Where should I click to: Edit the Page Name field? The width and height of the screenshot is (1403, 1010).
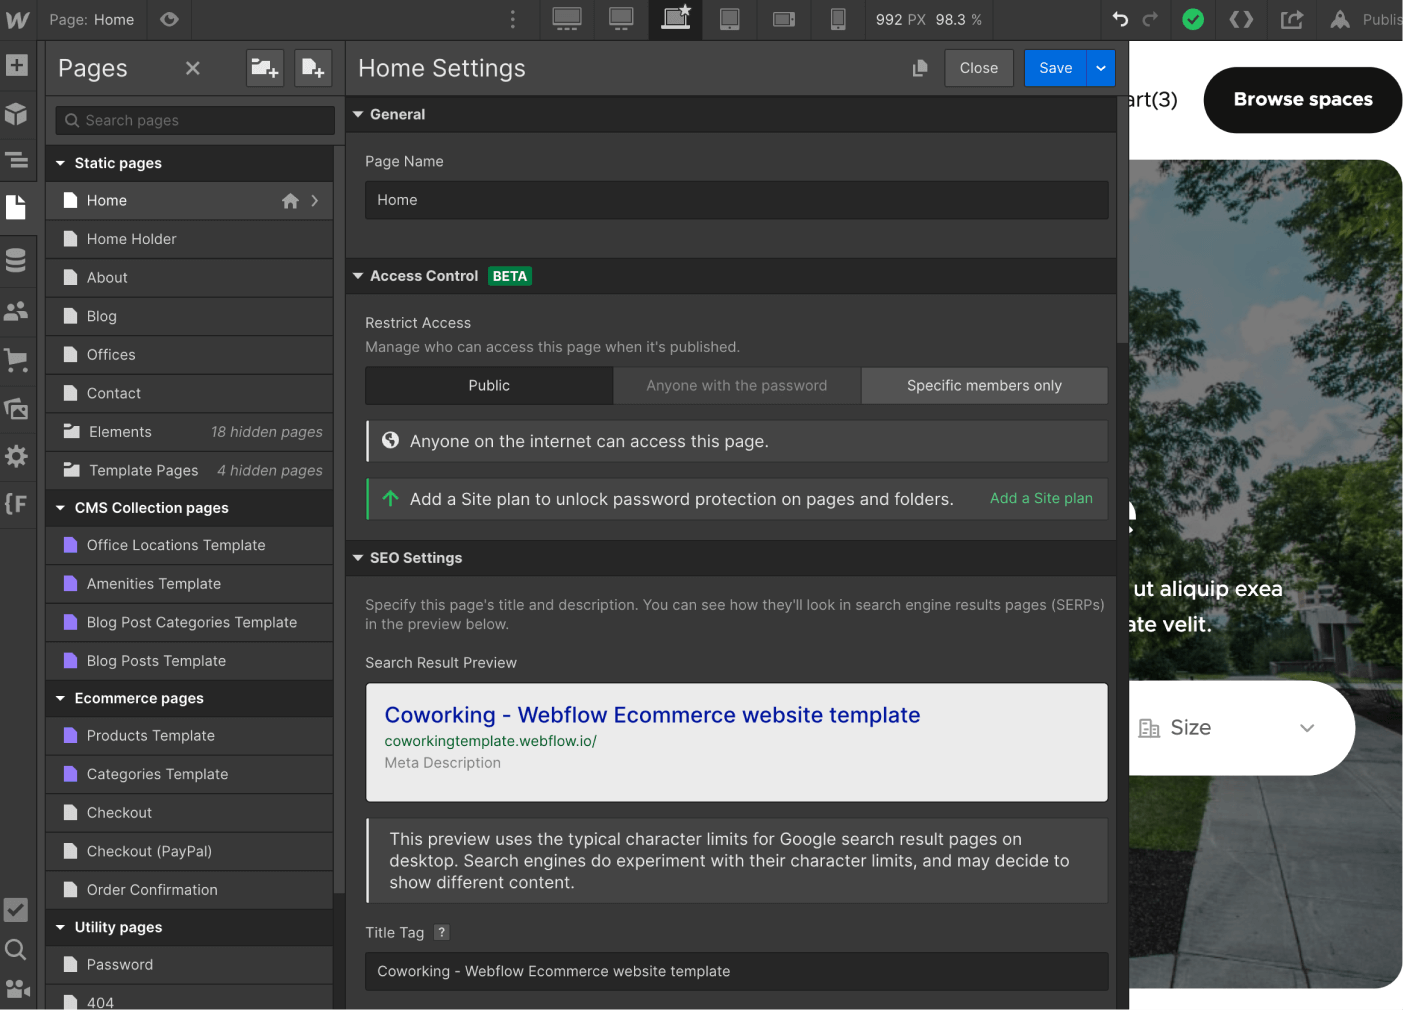pyautogui.click(x=737, y=200)
